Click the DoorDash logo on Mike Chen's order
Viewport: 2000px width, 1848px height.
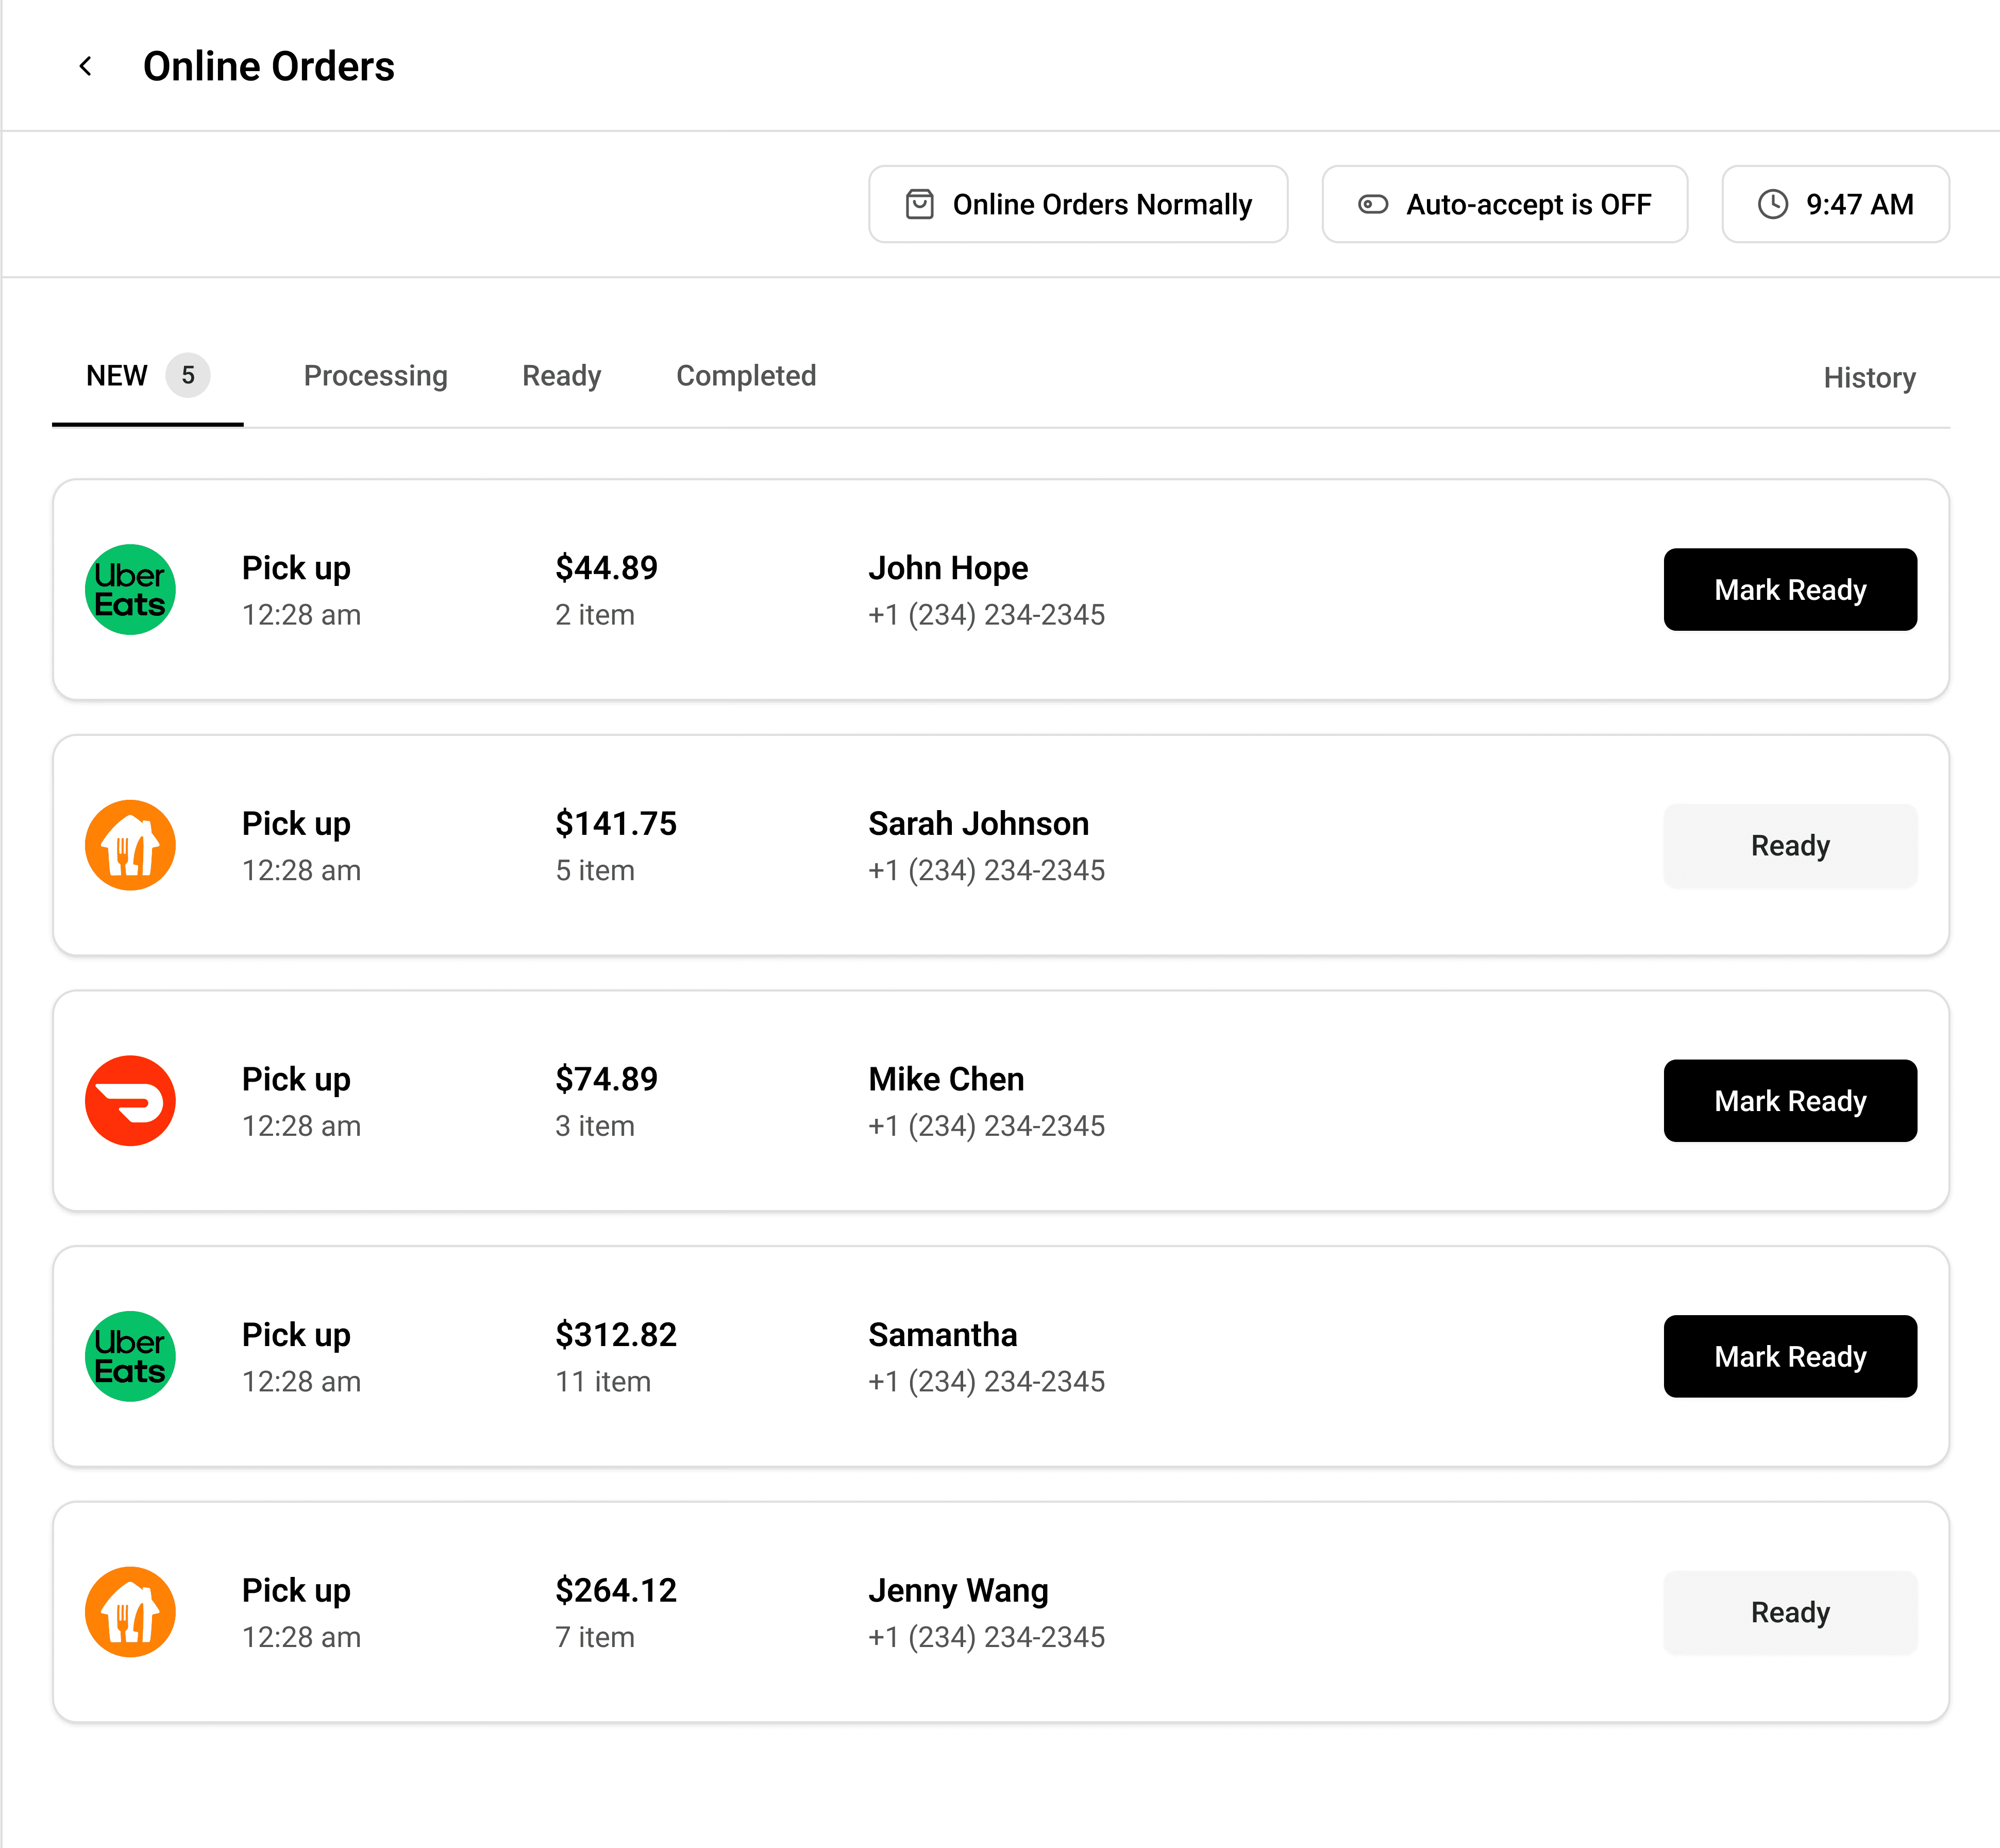[130, 1101]
